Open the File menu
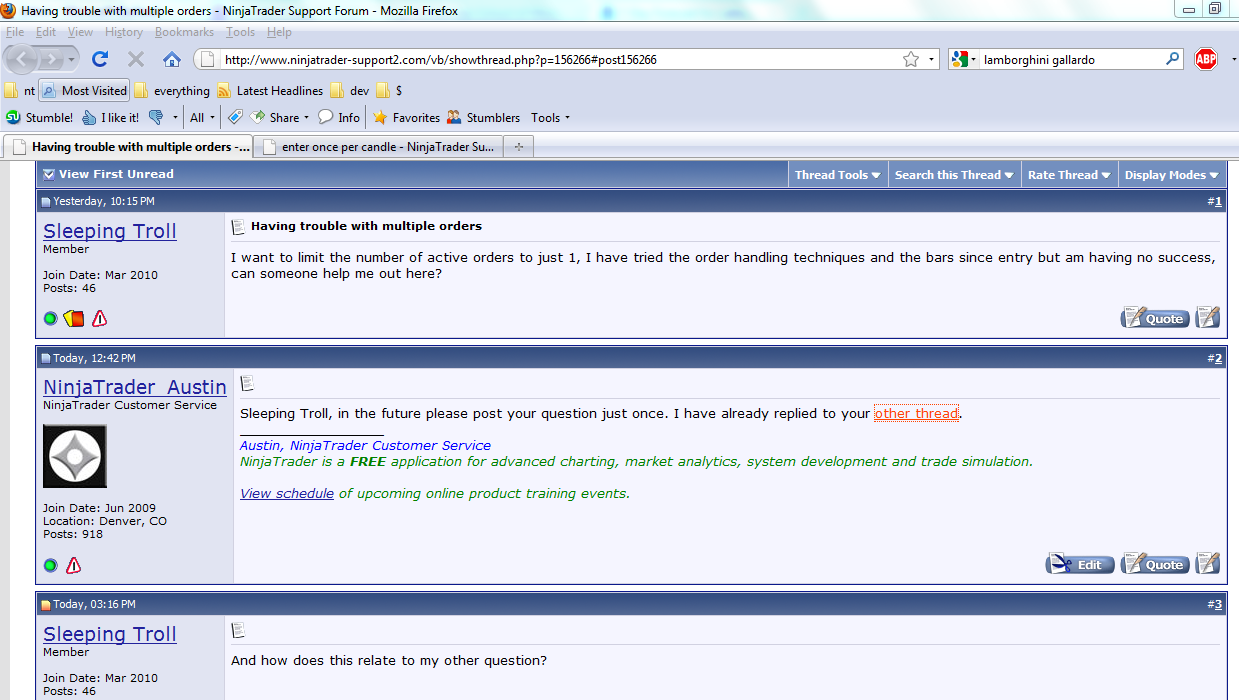The width and height of the screenshot is (1239, 700). click(x=15, y=32)
